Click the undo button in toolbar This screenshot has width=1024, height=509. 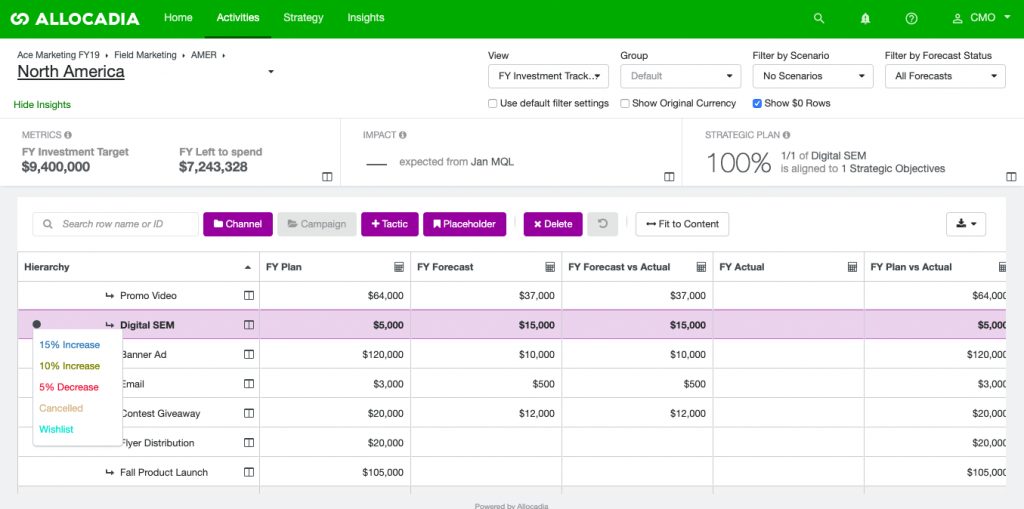[603, 223]
